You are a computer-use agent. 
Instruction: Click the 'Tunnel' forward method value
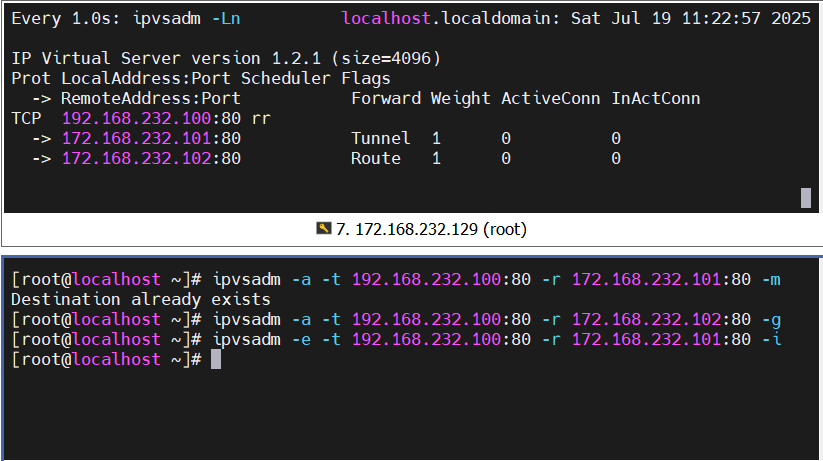381,138
